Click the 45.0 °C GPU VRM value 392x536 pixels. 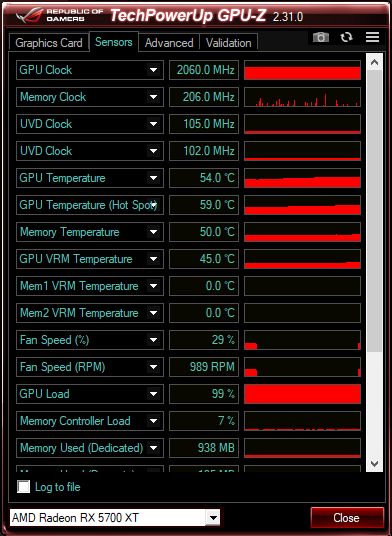click(204, 259)
